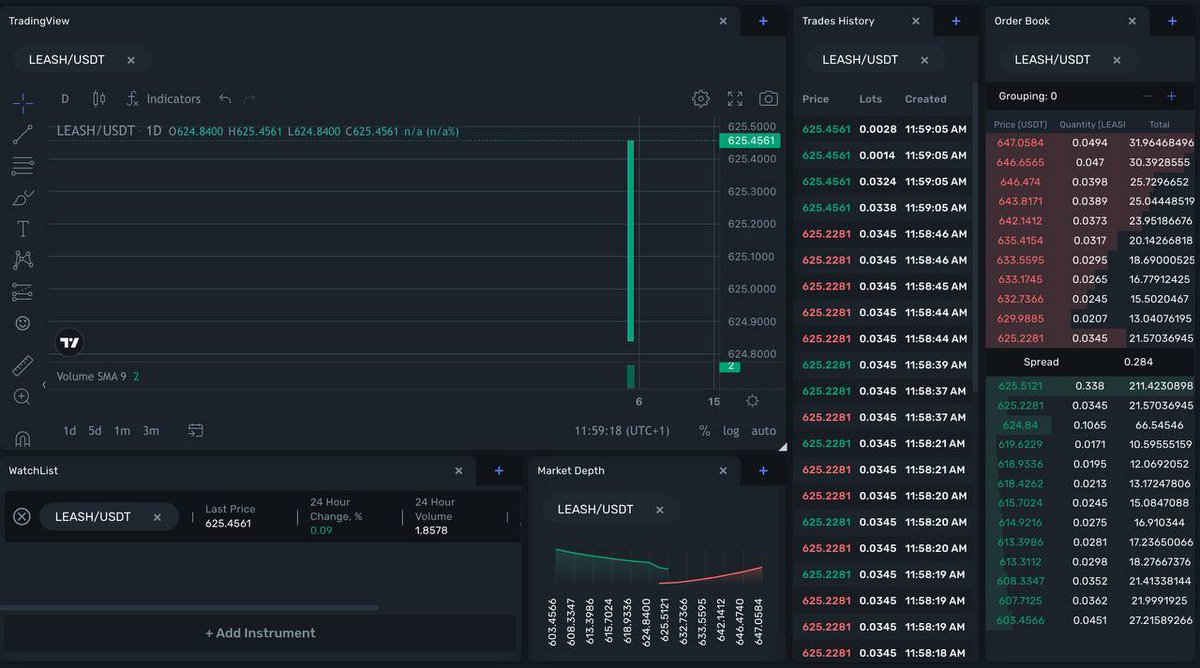
Task: Select the brush drawing tool
Action: tap(23, 198)
